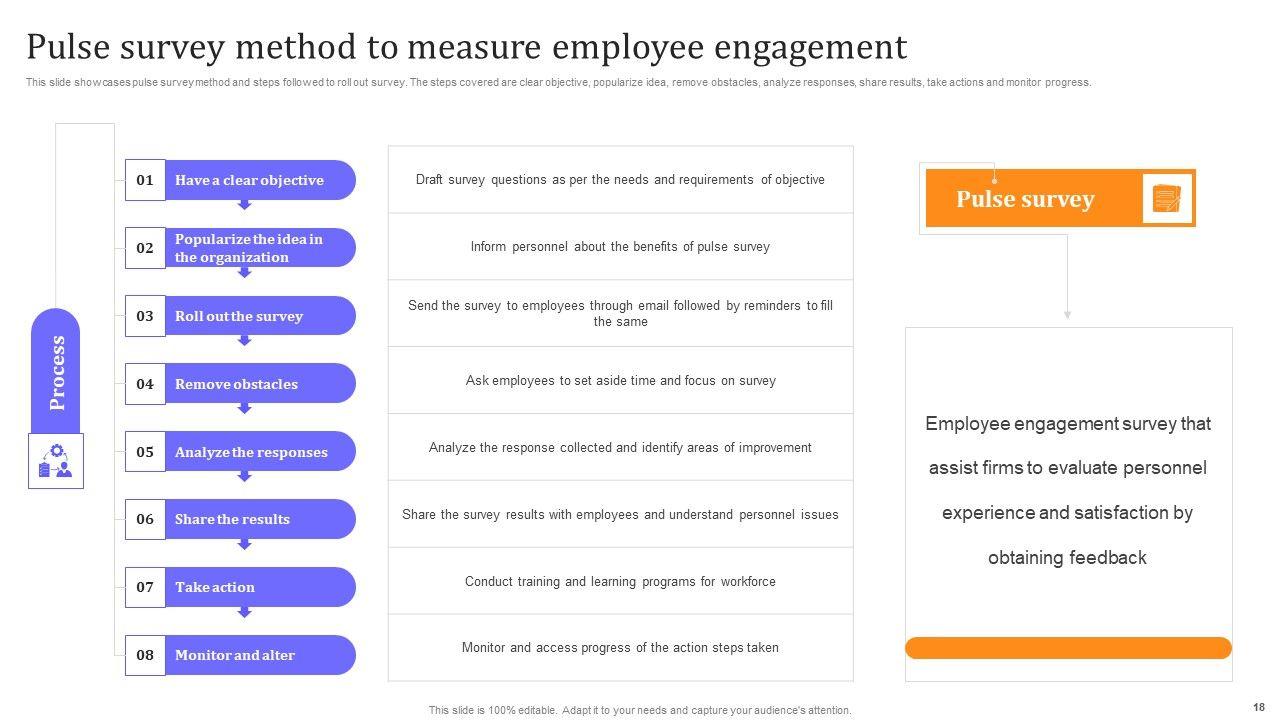Click the 02 step number box
This screenshot has height=720, width=1280.
click(145, 248)
